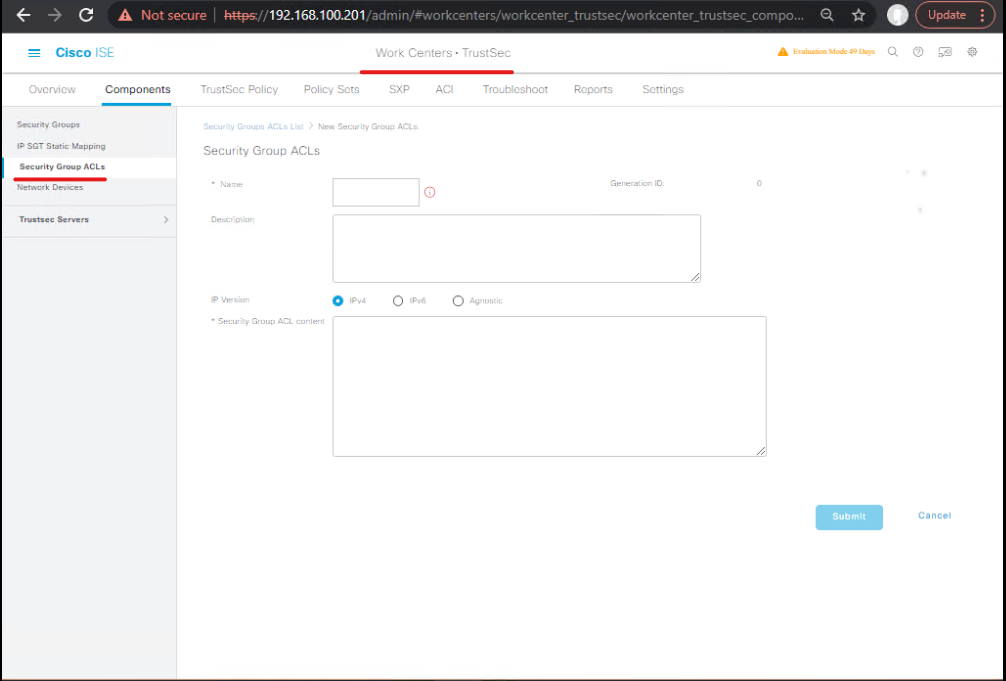
Task: Expand the Trustsec Servers section
Action: click(x=166, y=220)
